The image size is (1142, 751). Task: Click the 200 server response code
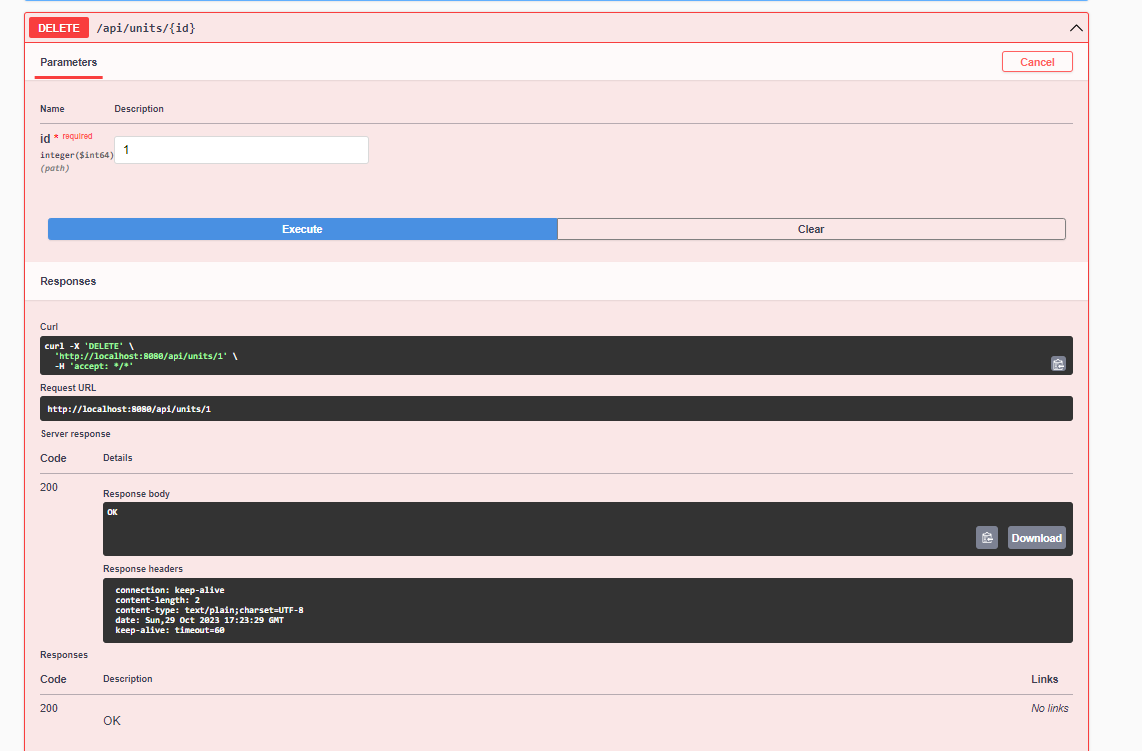[49, 487]
